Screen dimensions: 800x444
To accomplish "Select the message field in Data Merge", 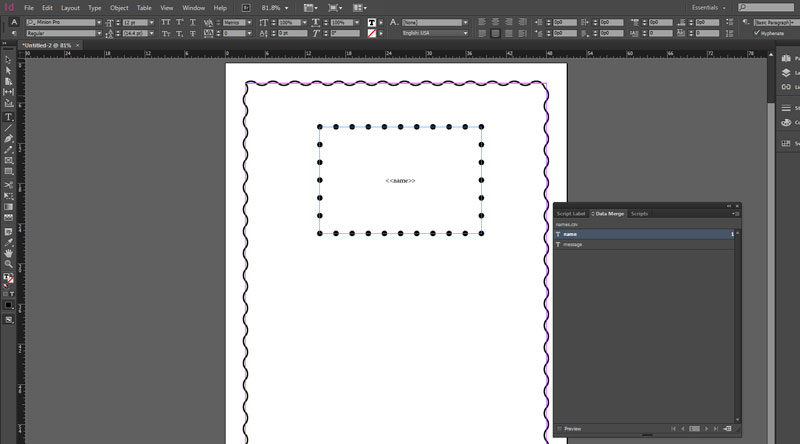I will (644, 244).
